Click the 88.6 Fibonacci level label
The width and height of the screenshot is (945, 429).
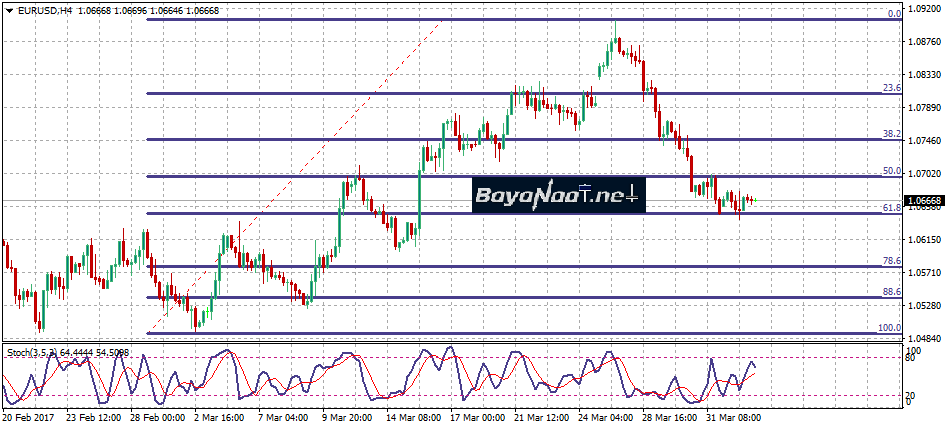892,292
